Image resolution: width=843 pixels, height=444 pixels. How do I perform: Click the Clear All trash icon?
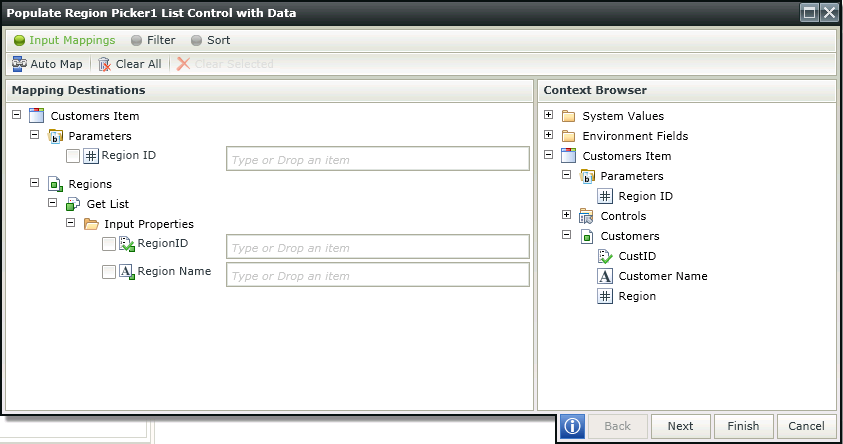104,65
